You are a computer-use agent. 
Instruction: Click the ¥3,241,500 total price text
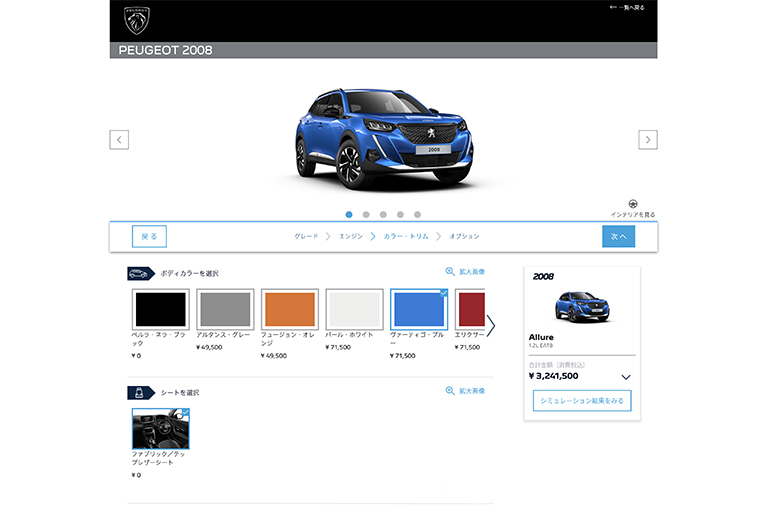(x=553, y=376)
